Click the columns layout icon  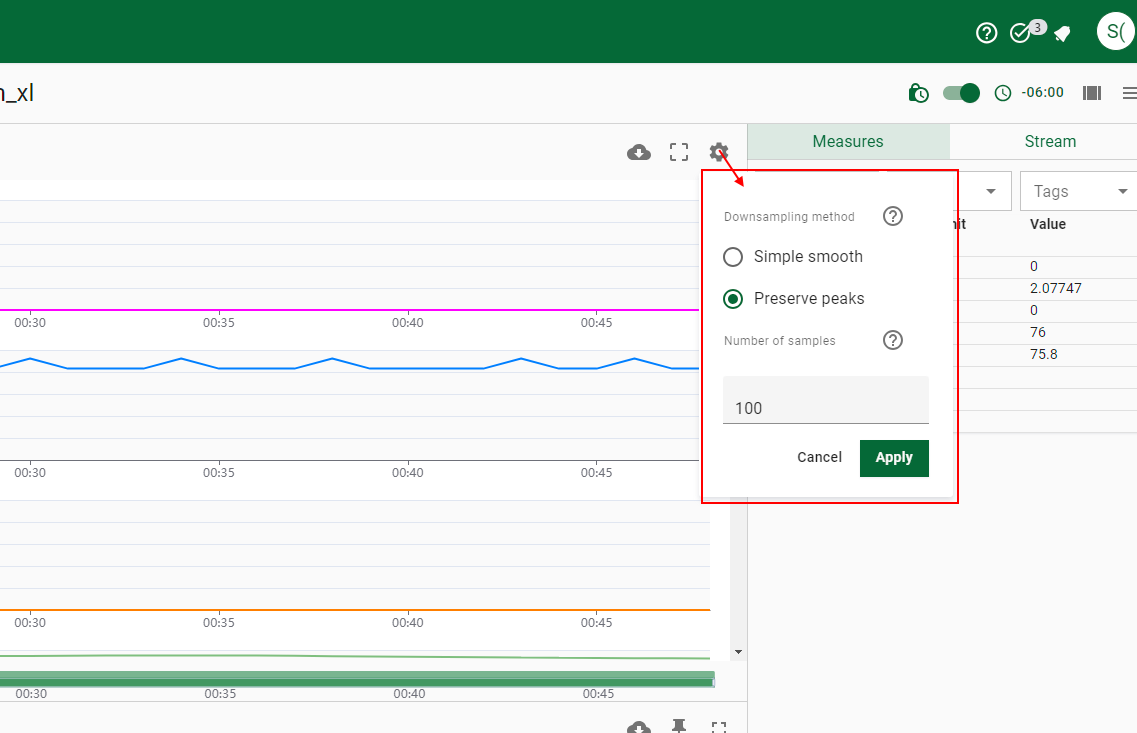click(x=1091, y=93)
